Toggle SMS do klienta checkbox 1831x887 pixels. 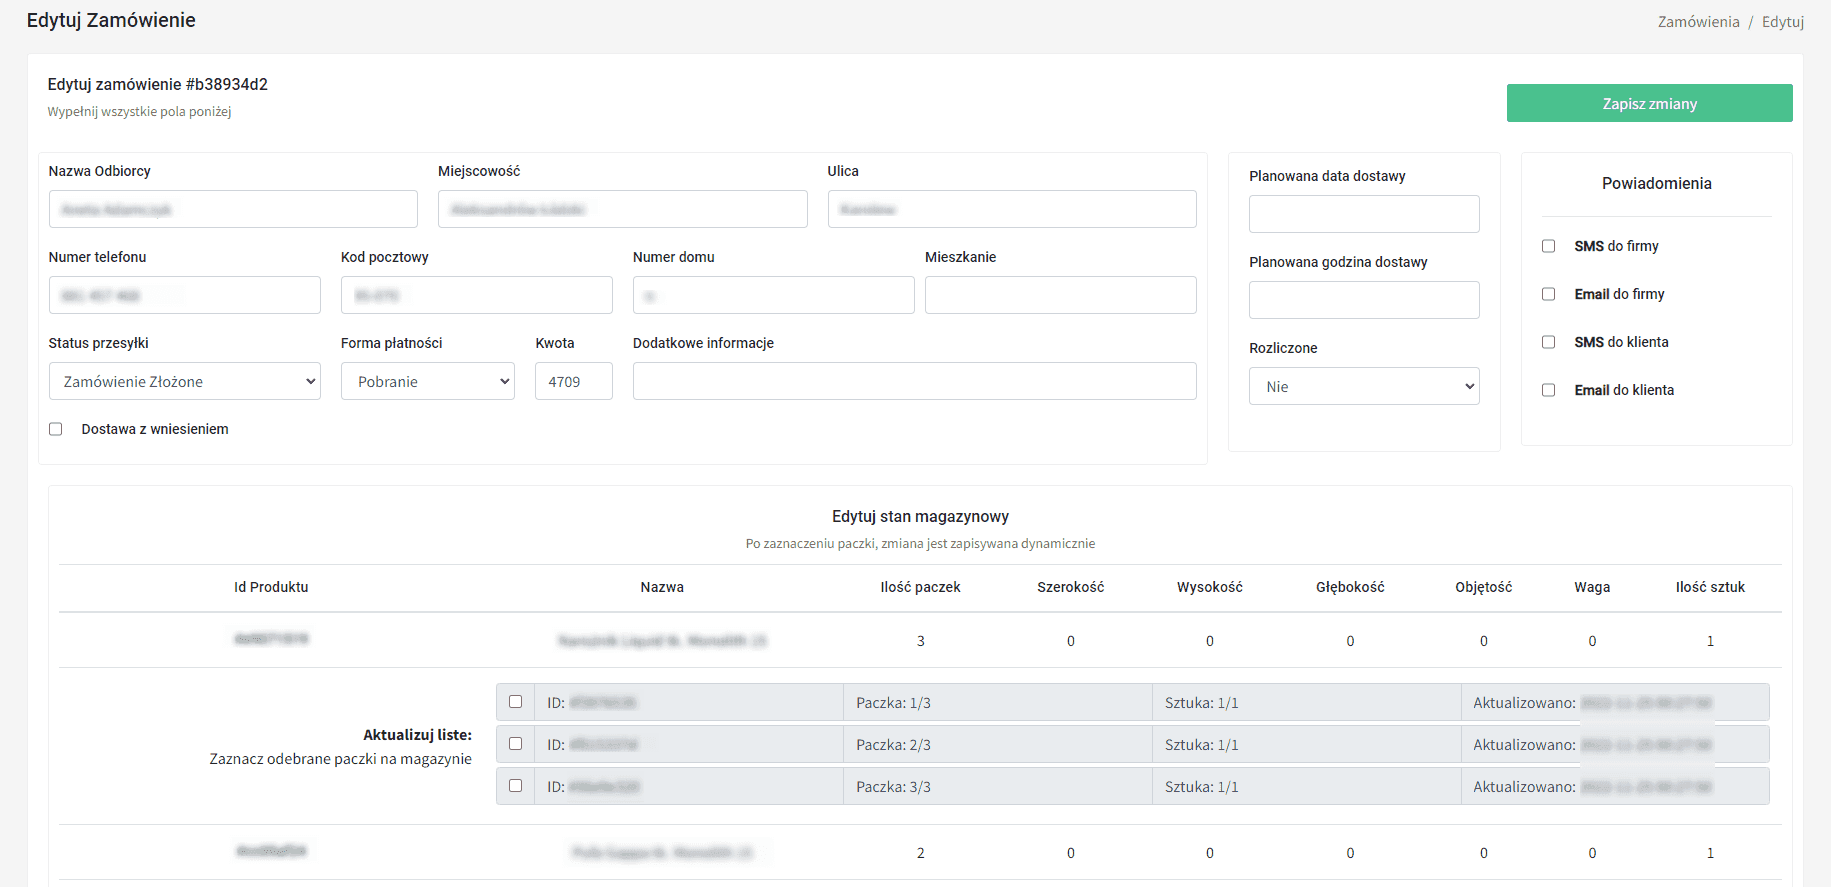click(1548, 342)
